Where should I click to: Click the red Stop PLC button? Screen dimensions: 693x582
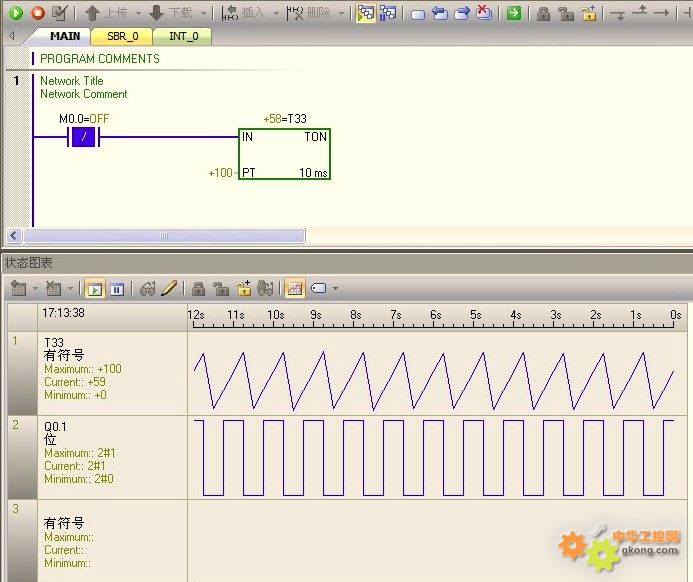pos(37,13)
